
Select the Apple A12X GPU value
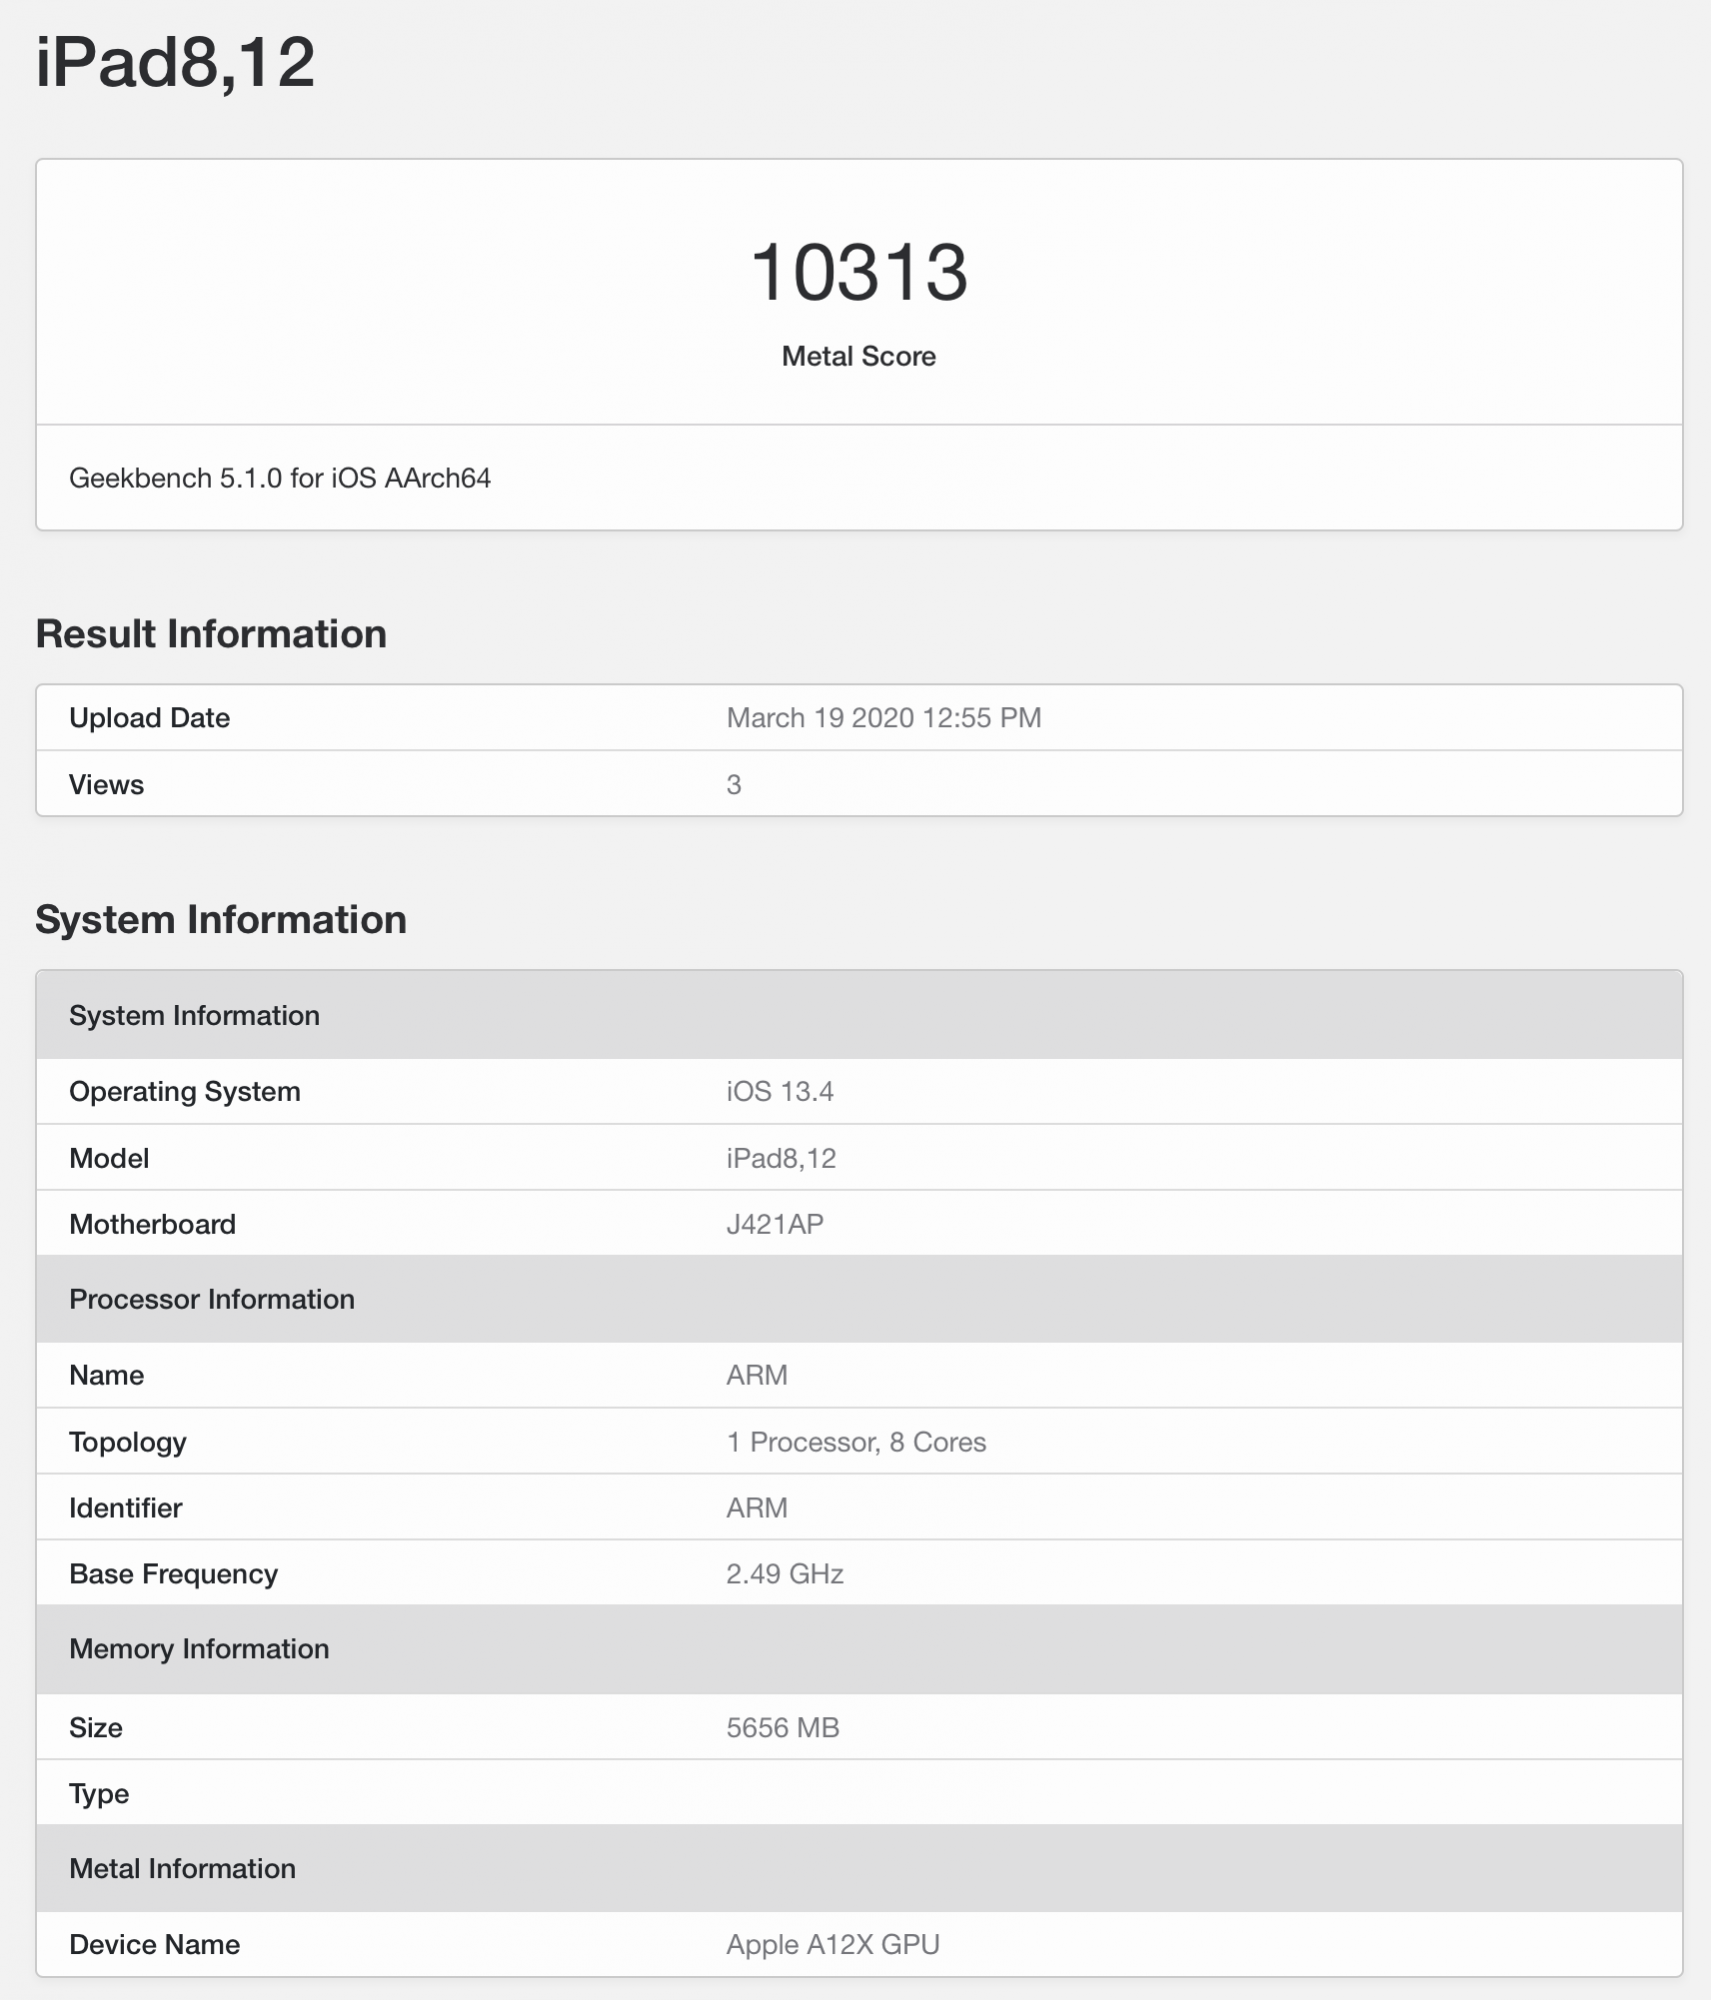point(833,1944)
